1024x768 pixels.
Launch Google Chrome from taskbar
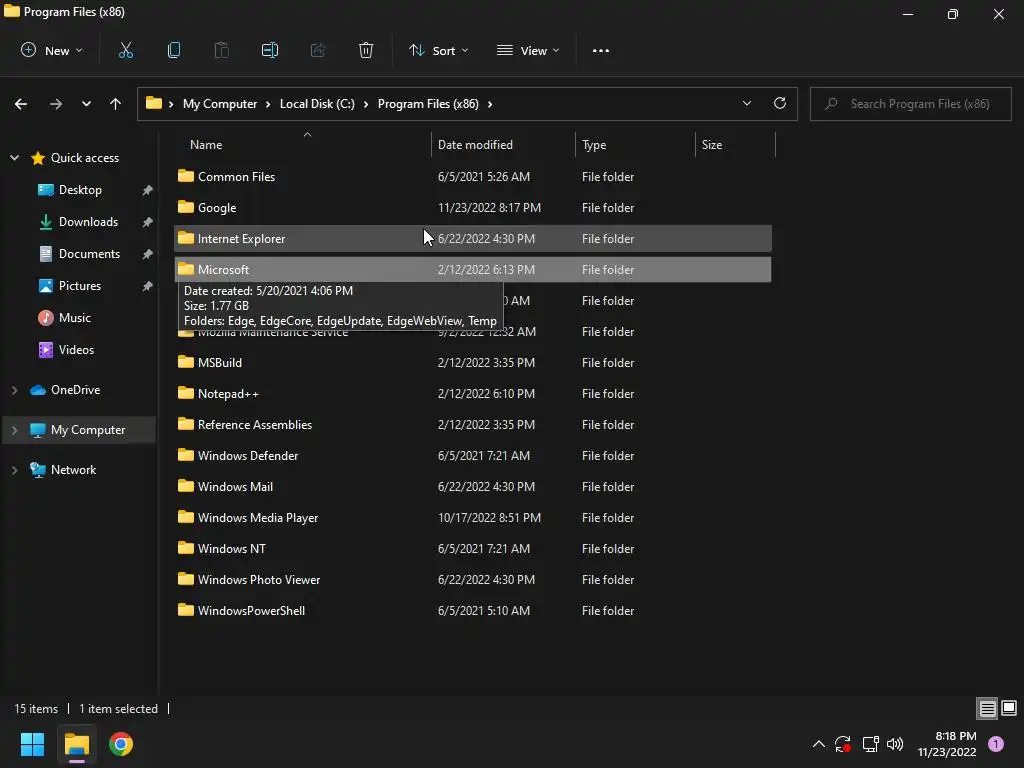(121, 744)
